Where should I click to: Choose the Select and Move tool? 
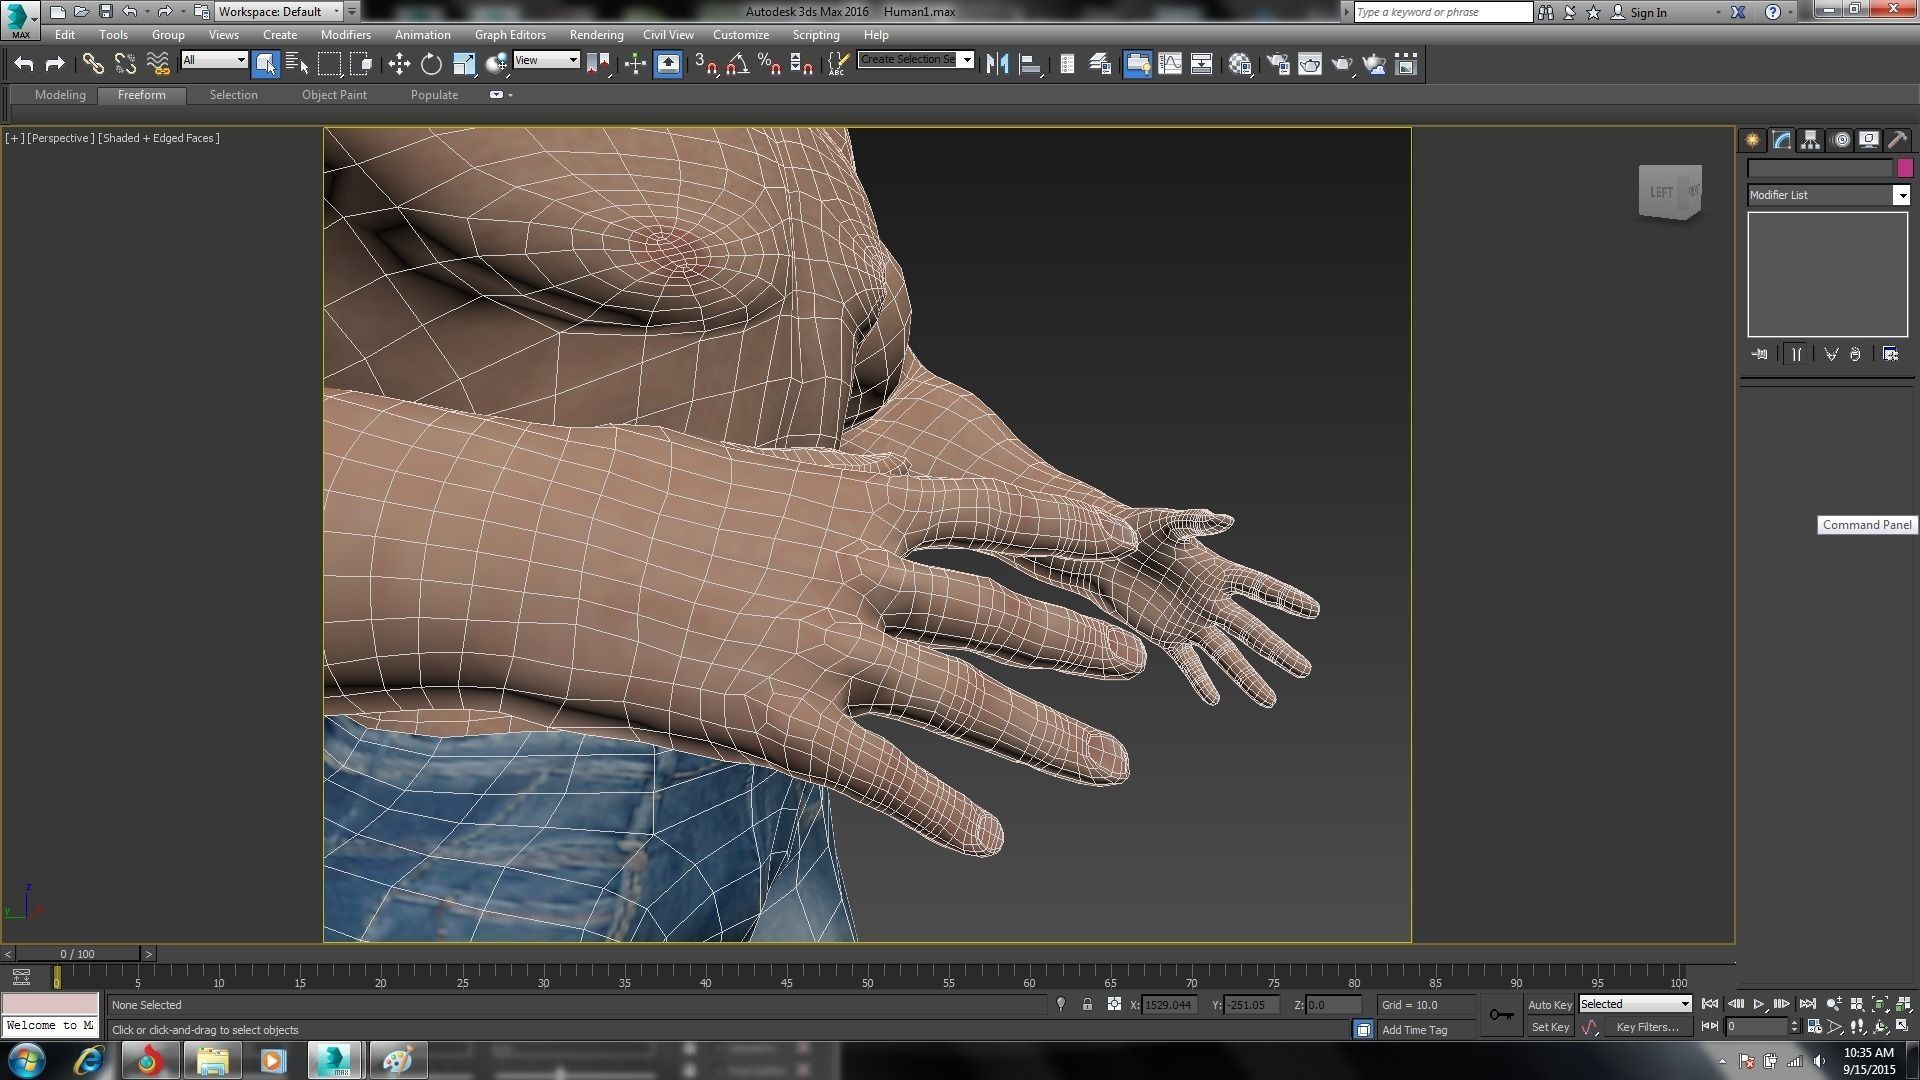(x=399, y=64)
